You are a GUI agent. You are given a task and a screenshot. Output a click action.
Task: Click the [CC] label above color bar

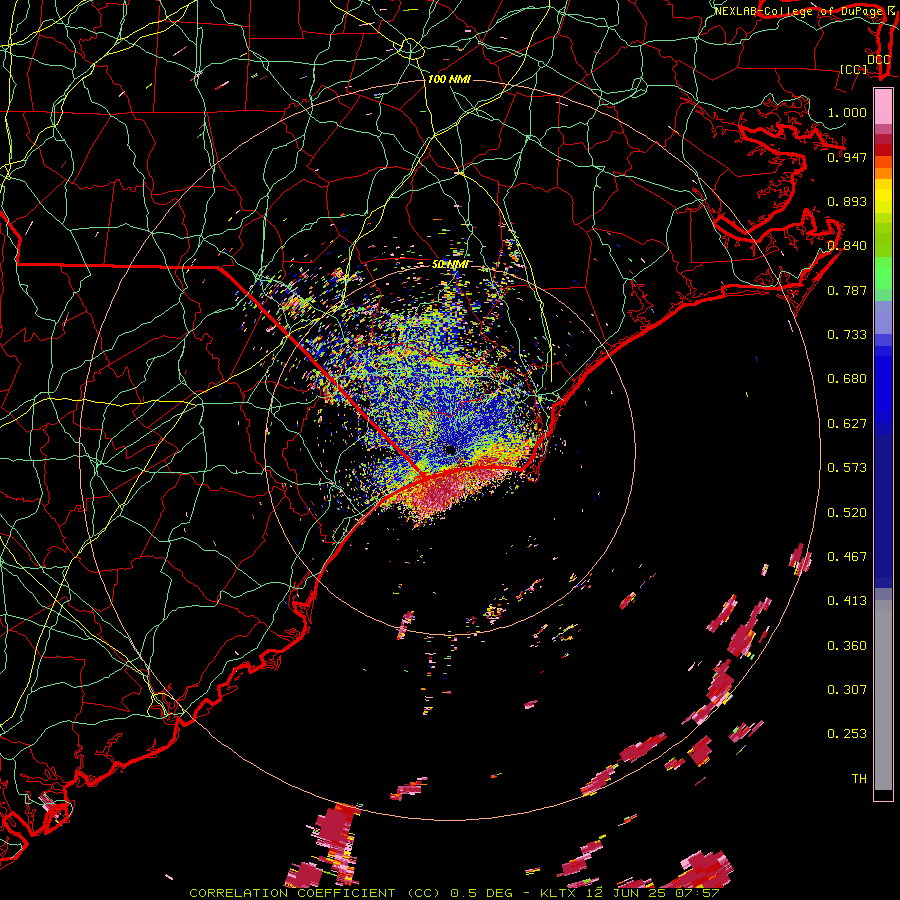[854, 69]
